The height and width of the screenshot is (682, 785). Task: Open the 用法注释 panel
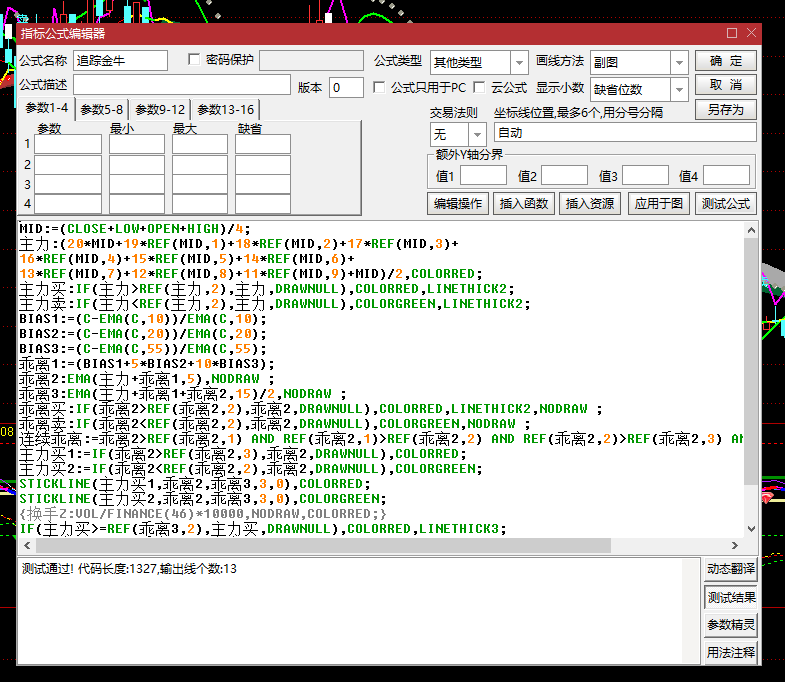click(x=730, y=653)
